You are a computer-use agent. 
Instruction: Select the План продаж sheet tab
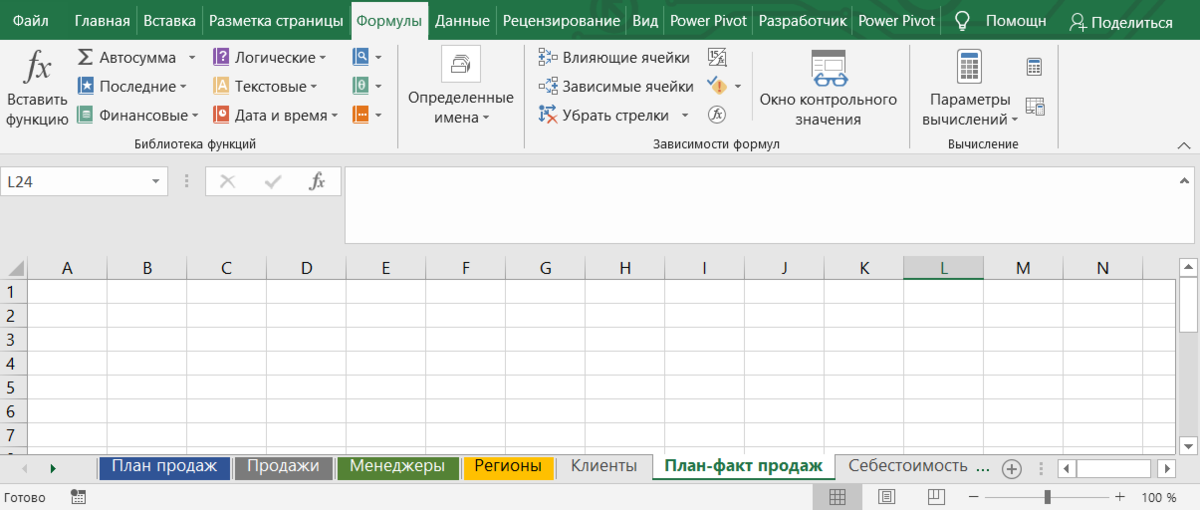[164, 467]
